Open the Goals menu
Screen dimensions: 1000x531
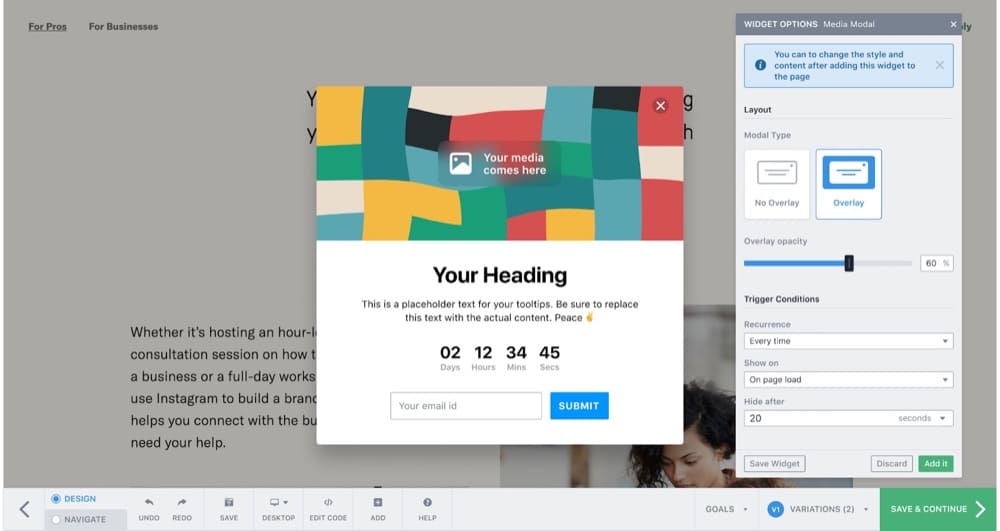tap(726, 509)
